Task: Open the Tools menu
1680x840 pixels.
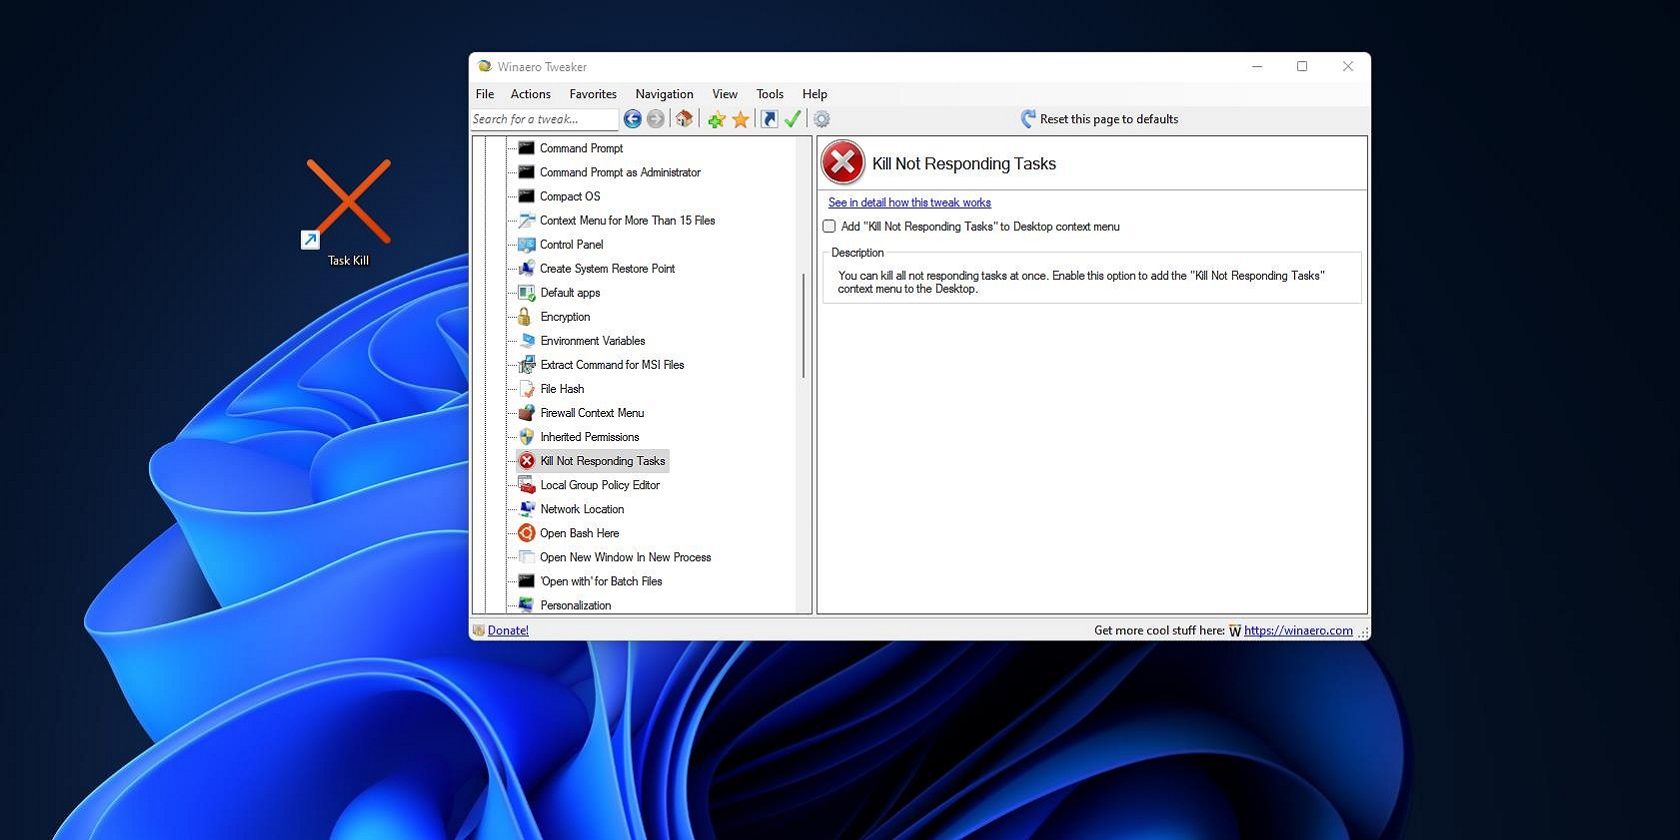Action: tap(769, 94)
